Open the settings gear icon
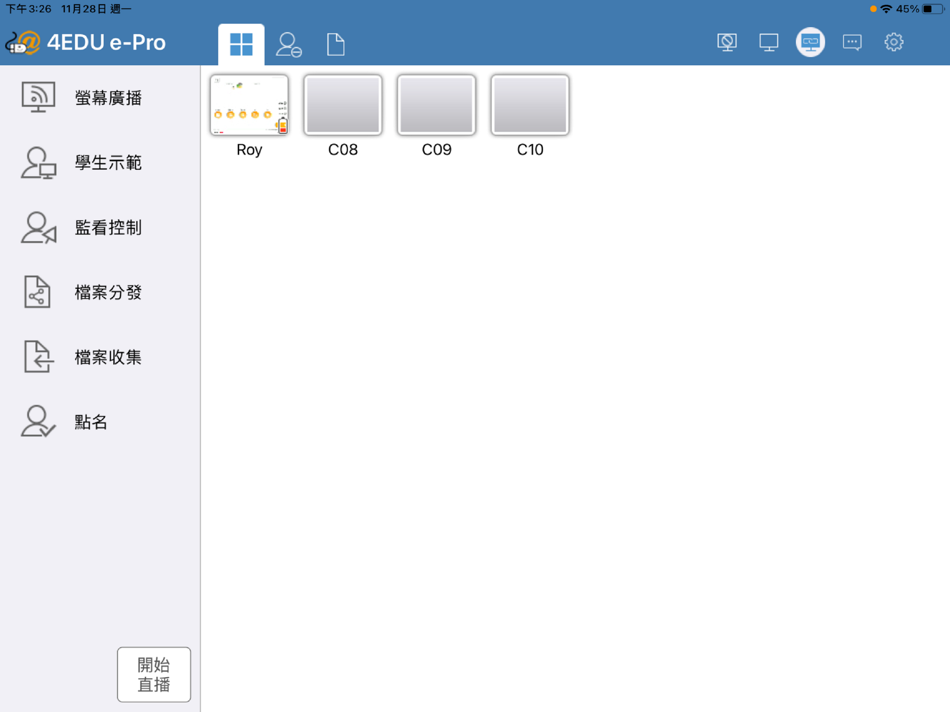Image resolution: width=950 pixels, height=712 pixels. [894, 42]
